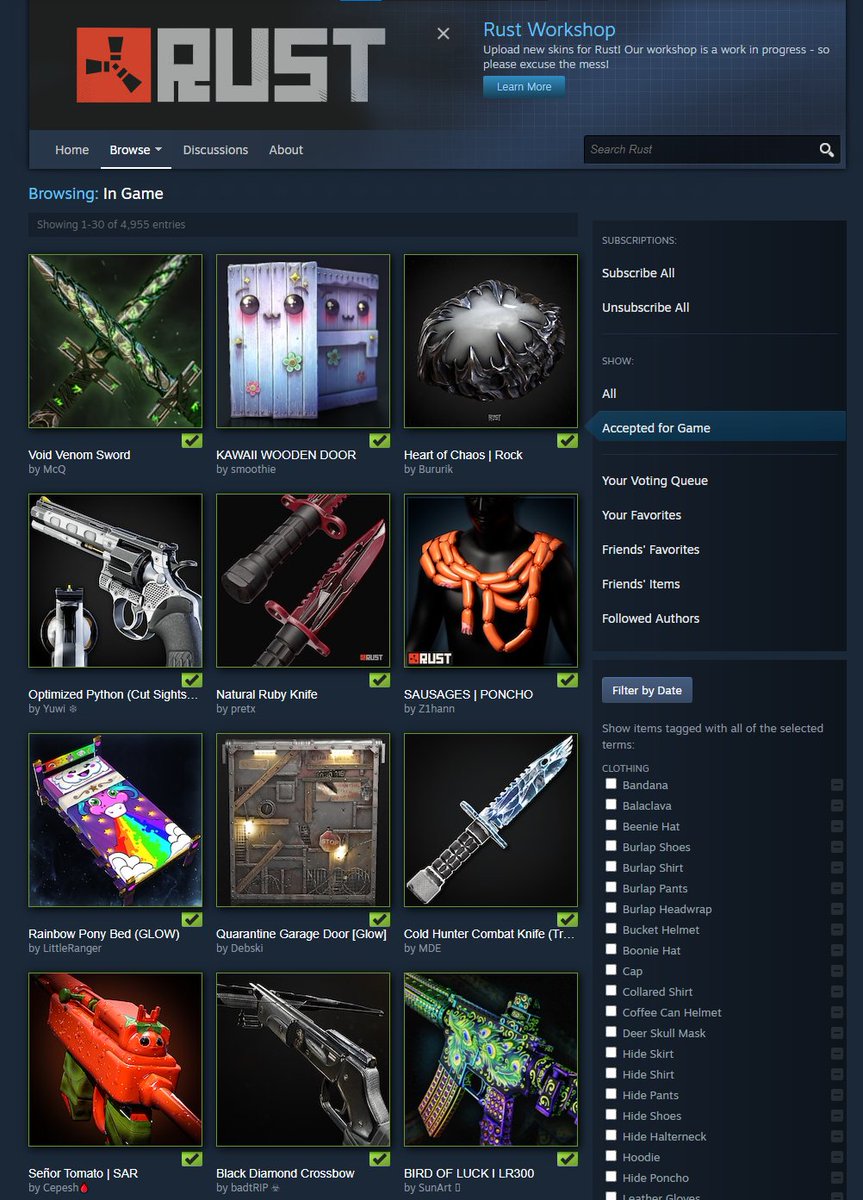Viewport: 863px width, 1200px height.
Task: Open the KAWAII WOODEN DOOR thumbnail
Action: (303, 341)
